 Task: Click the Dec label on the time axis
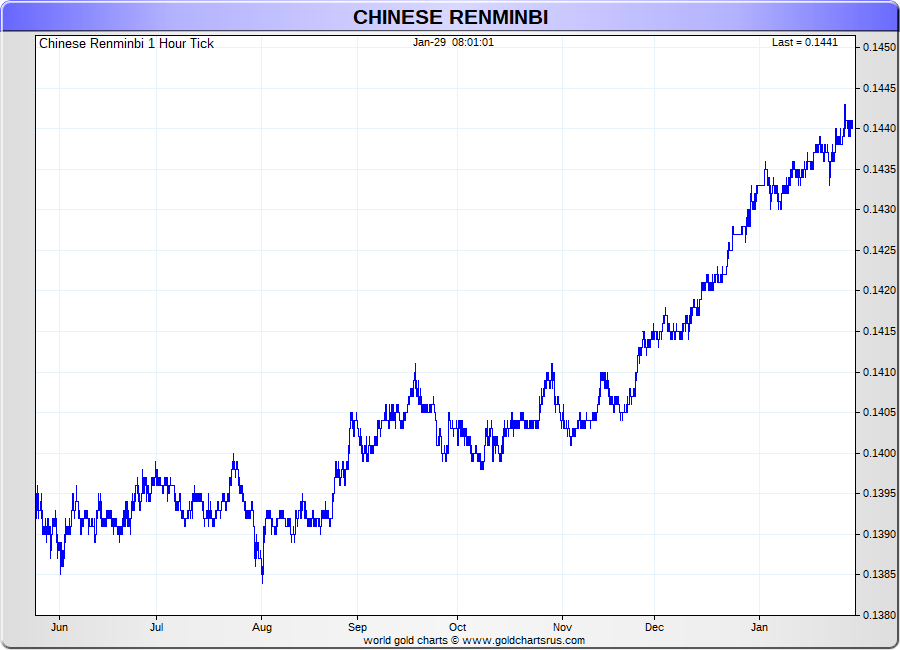tap(654, 628)
